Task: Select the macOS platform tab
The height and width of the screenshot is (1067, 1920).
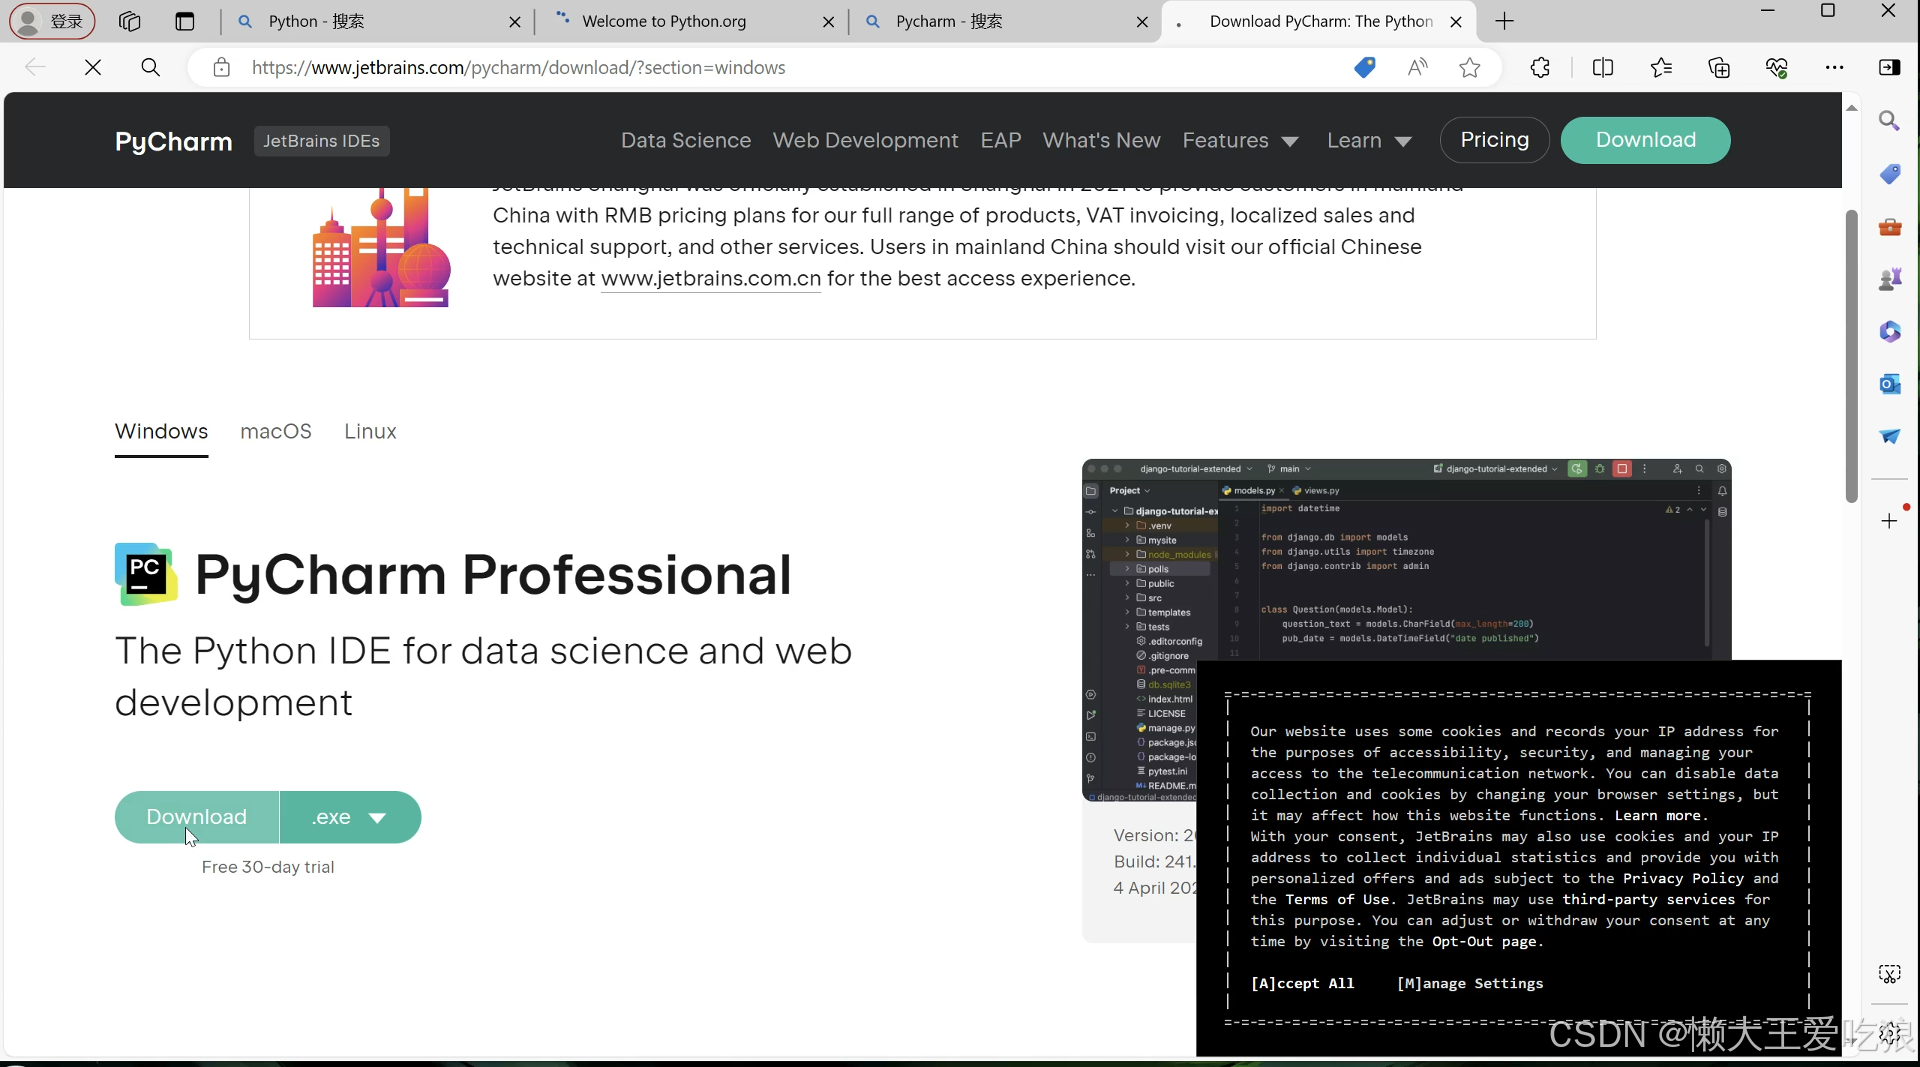Action: [276, 431]
